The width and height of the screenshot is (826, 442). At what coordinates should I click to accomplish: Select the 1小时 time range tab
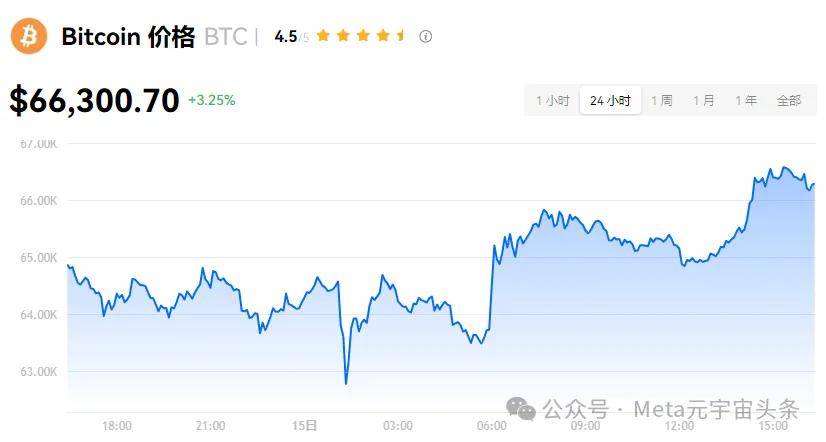point(552,100)
